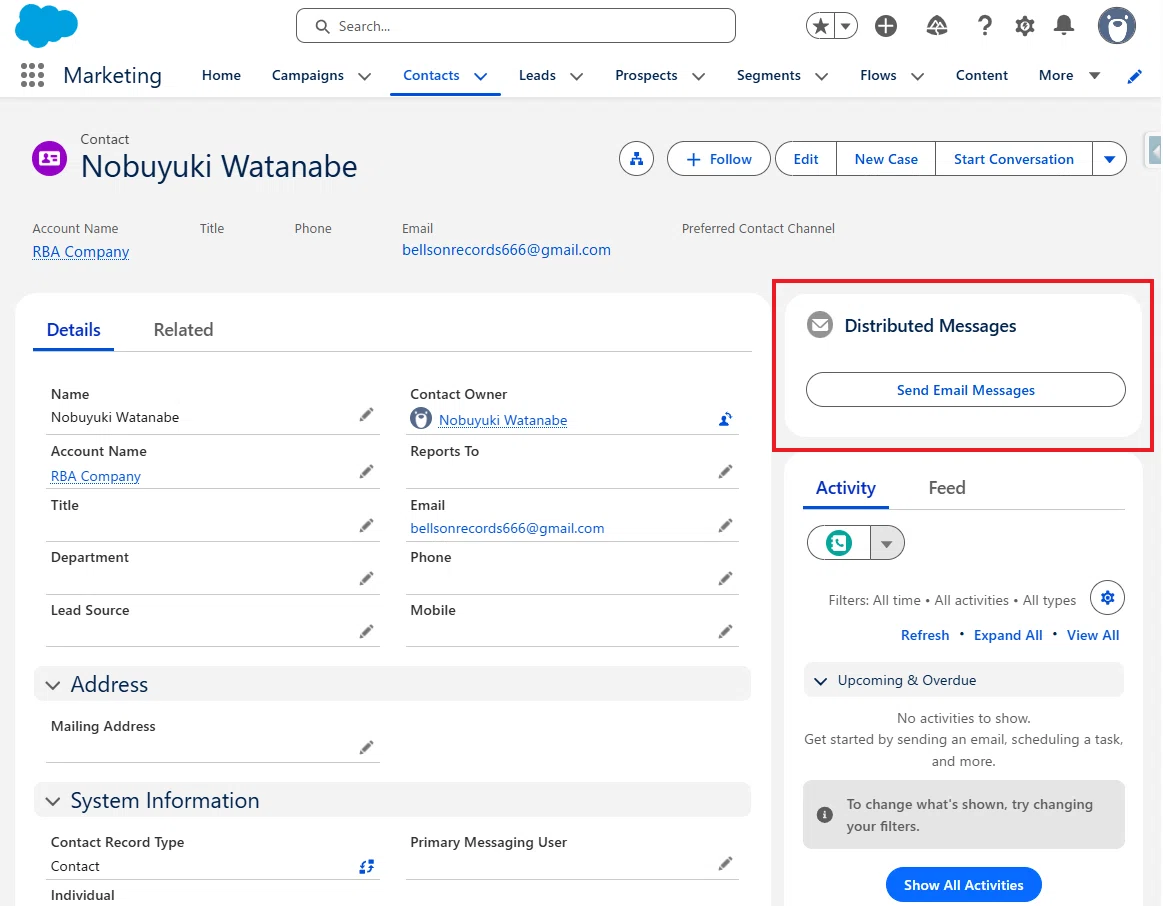Click Show All Activities button
The image size is (1163, 906).
(963, 884)
